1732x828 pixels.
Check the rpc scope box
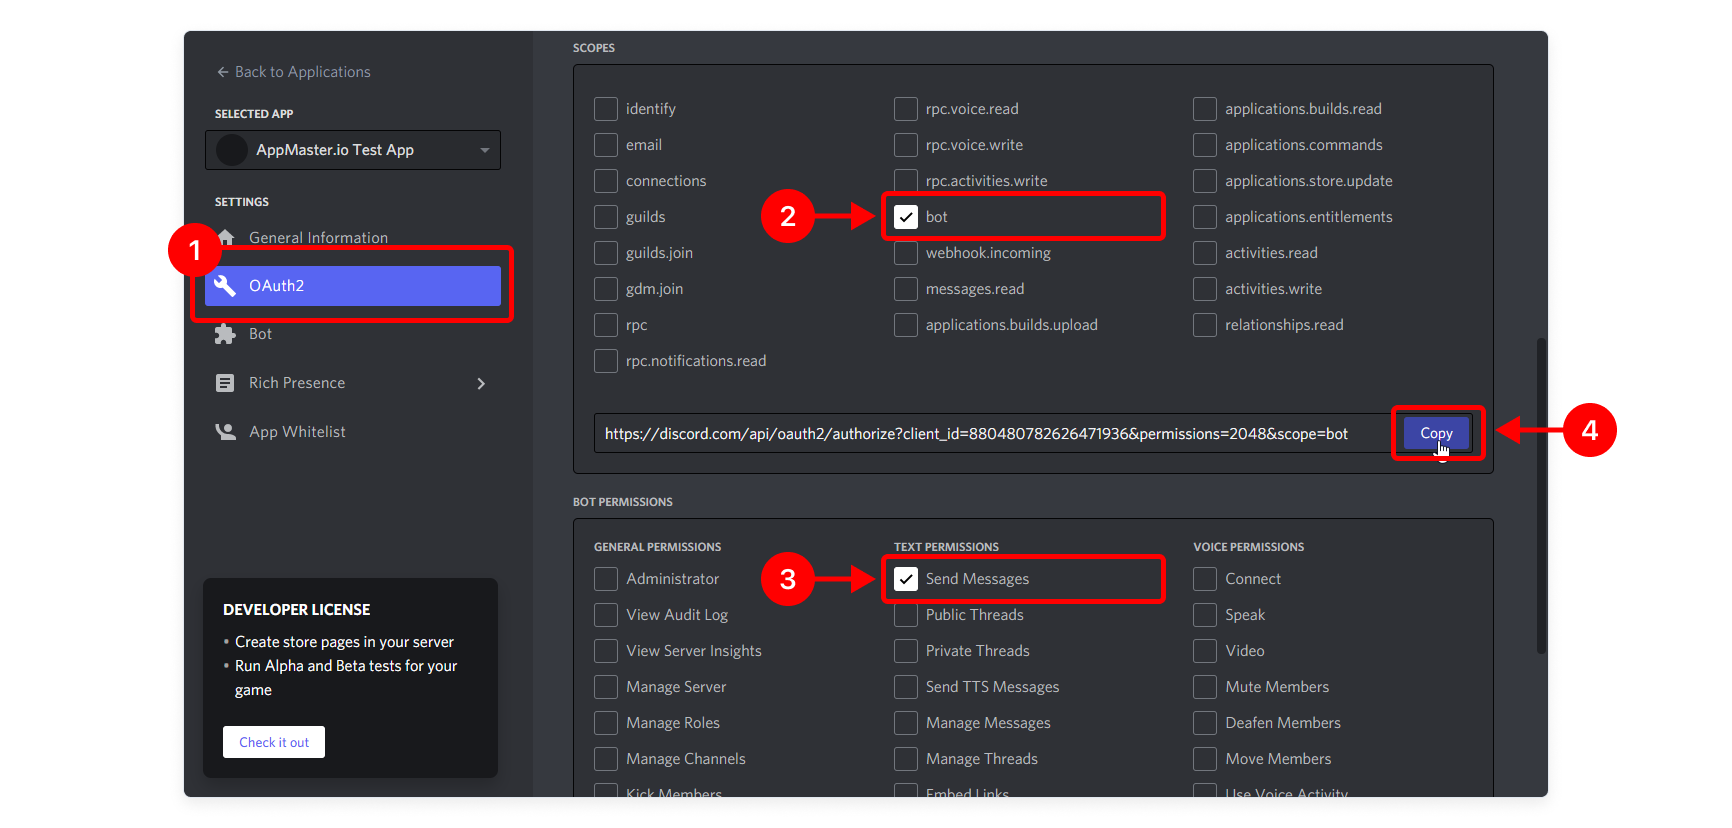click(x=606, y=325)
